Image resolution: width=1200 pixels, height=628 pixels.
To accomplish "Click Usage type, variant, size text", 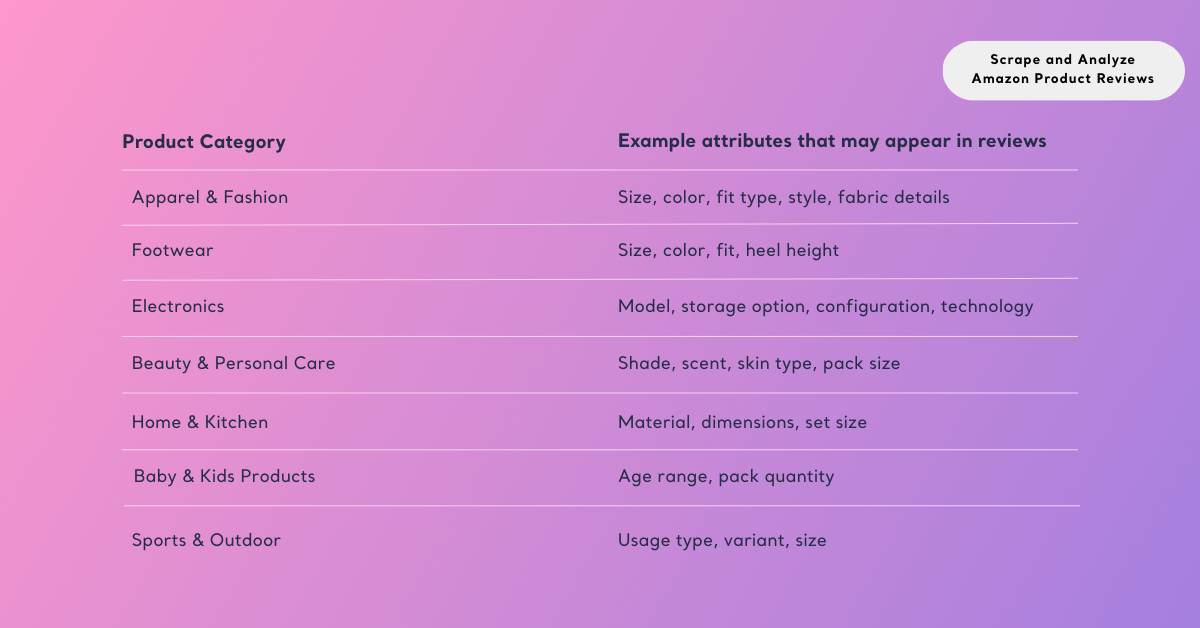I will click(x=722, y=541).
